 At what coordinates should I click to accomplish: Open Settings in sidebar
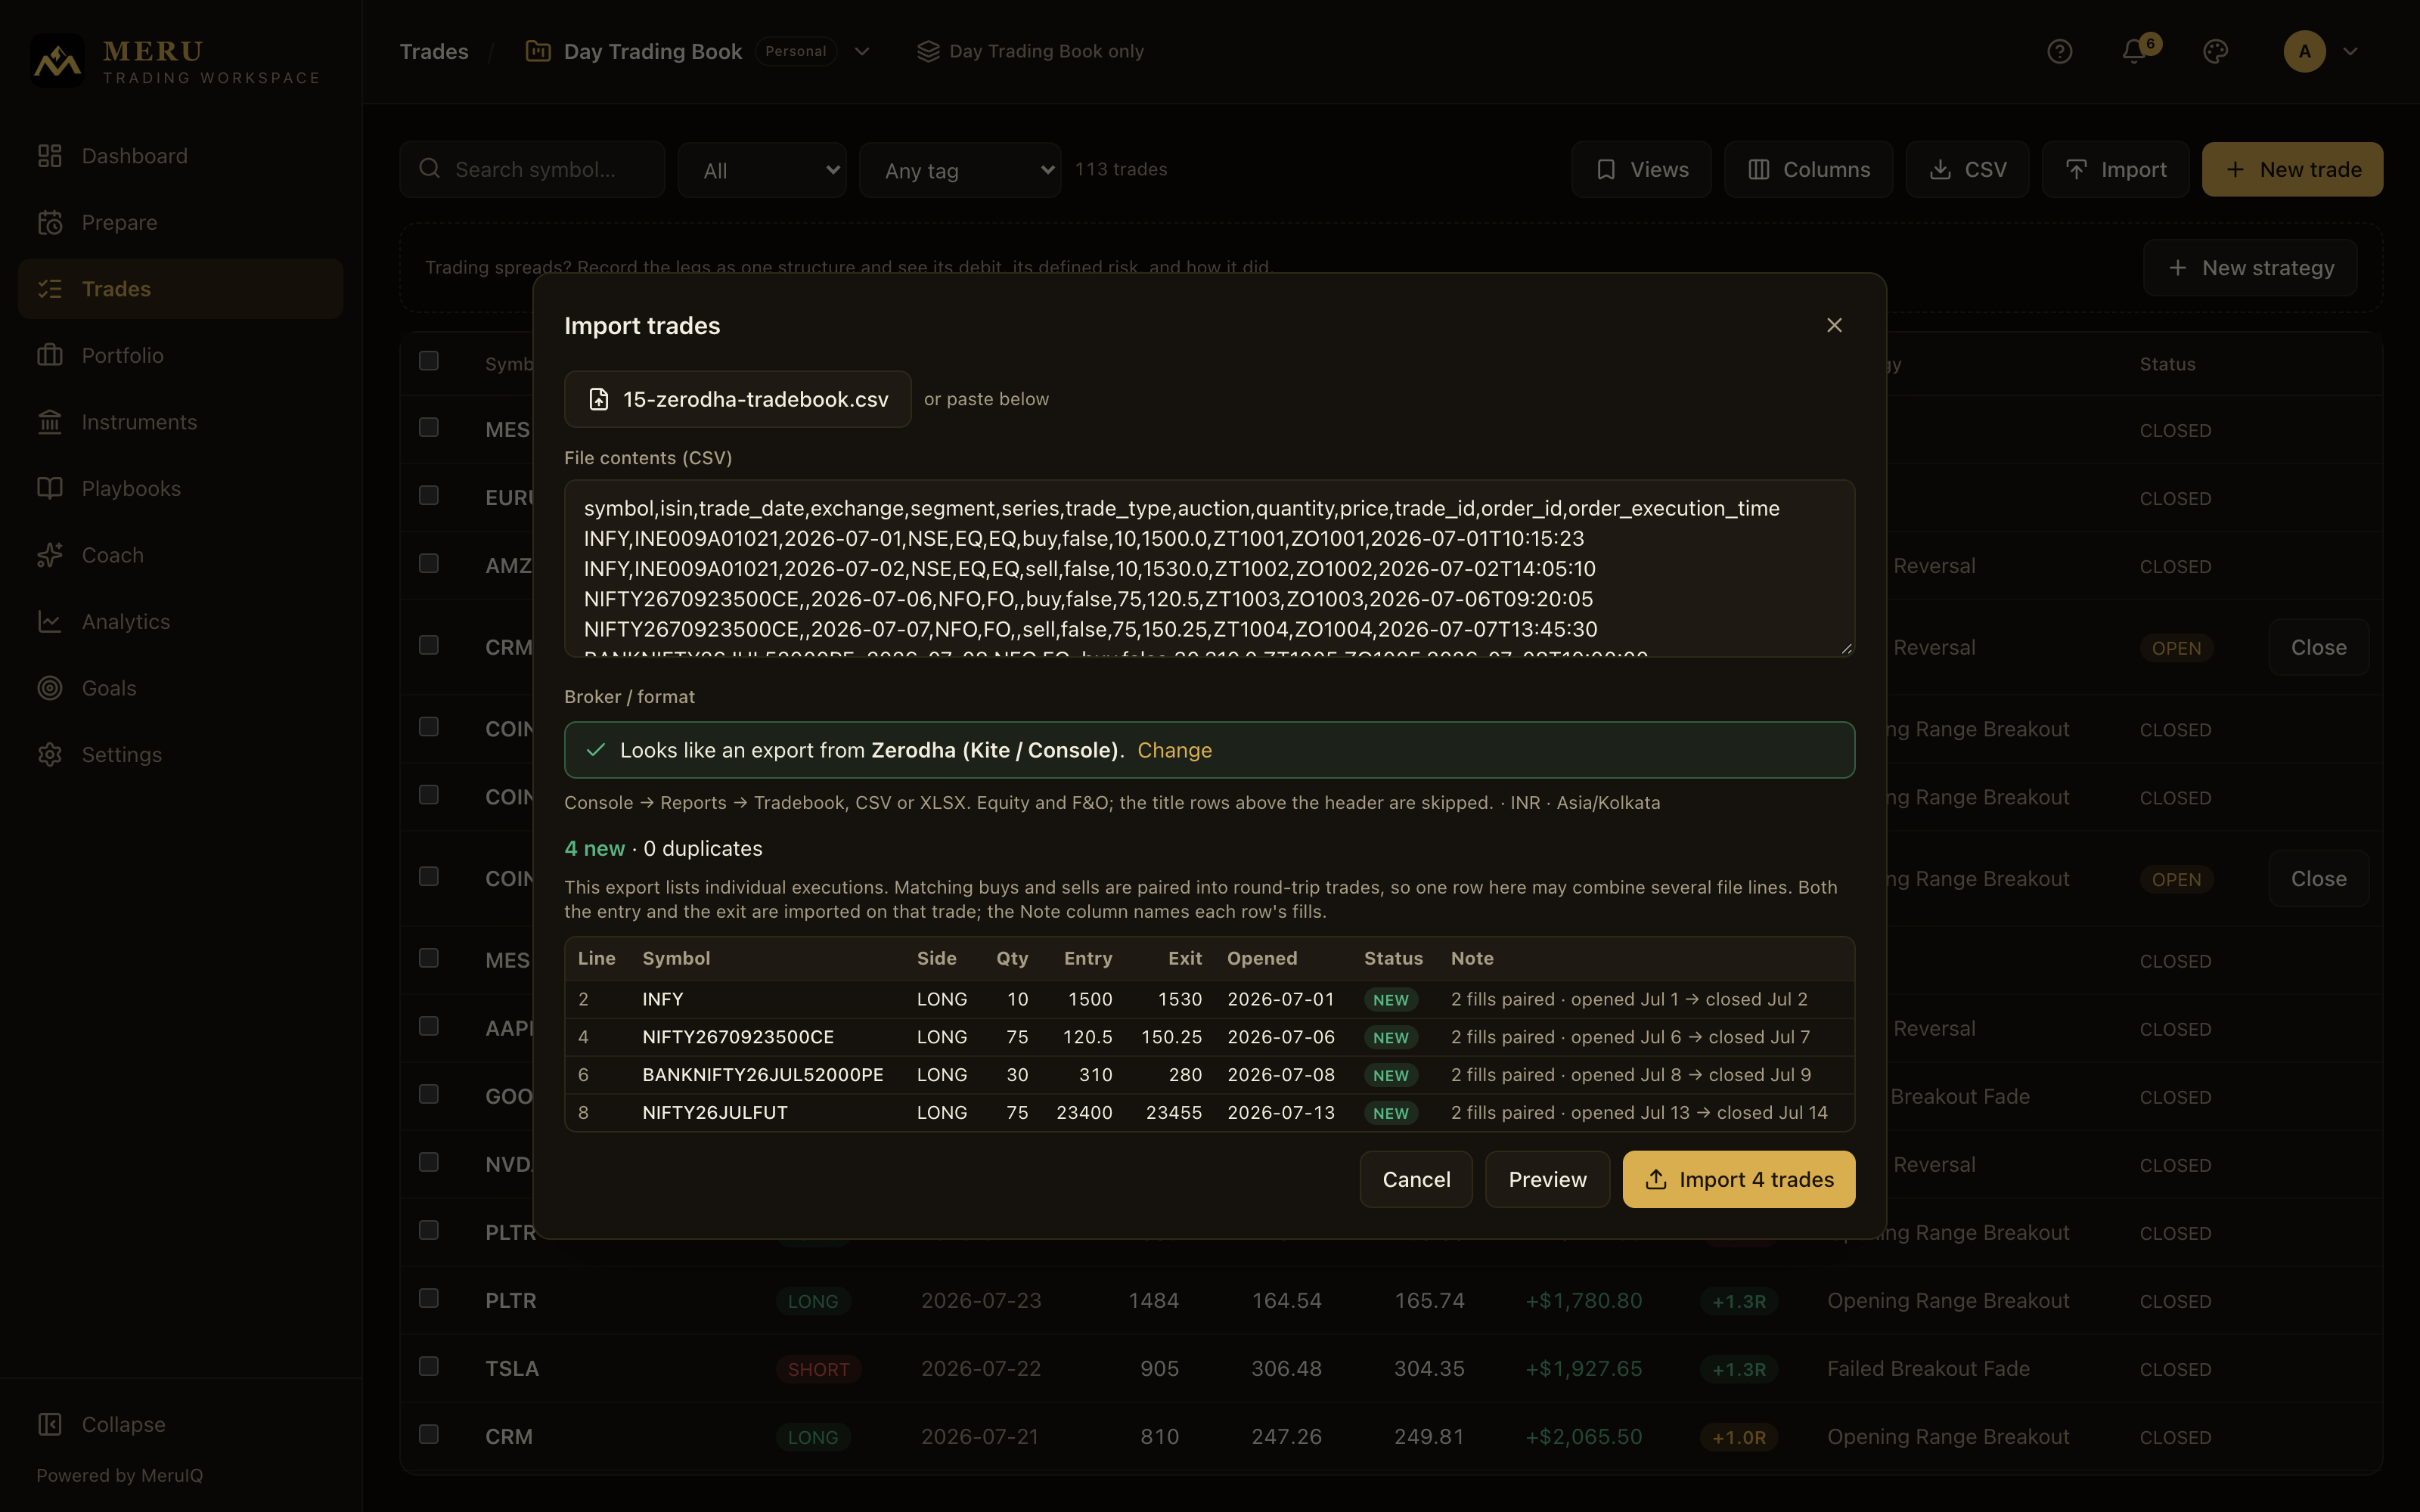[x=180, y=754]
